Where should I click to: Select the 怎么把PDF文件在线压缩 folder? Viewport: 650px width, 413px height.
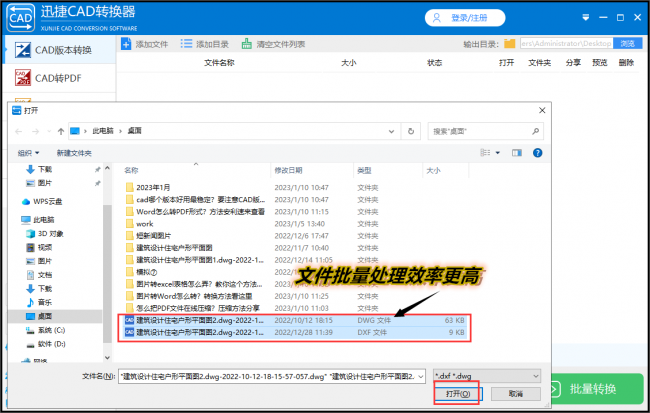[198, 308]
